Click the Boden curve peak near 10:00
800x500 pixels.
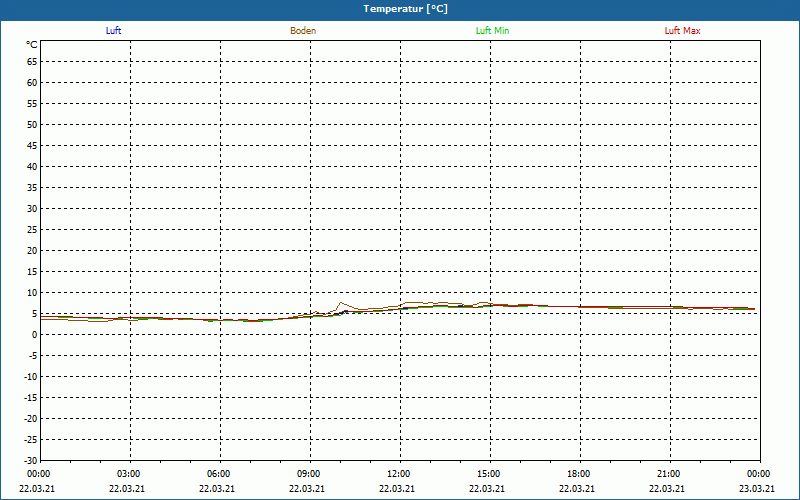[x=341, y=303]
